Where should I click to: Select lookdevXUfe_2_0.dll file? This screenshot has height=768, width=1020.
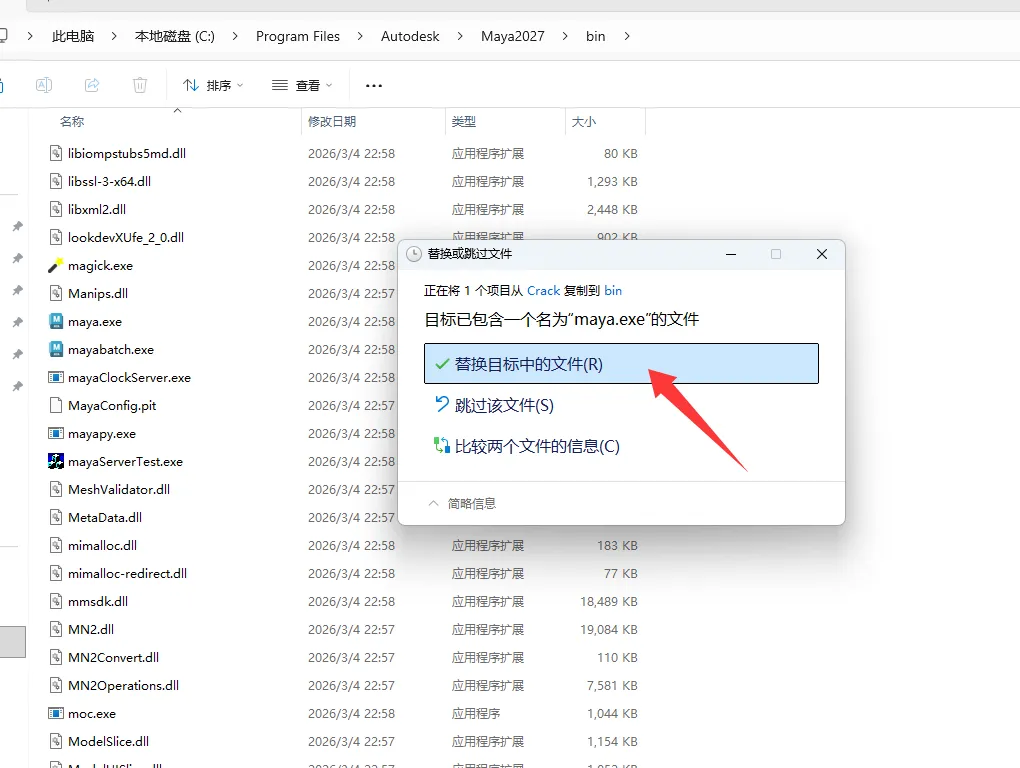click(x=126, y=237)
